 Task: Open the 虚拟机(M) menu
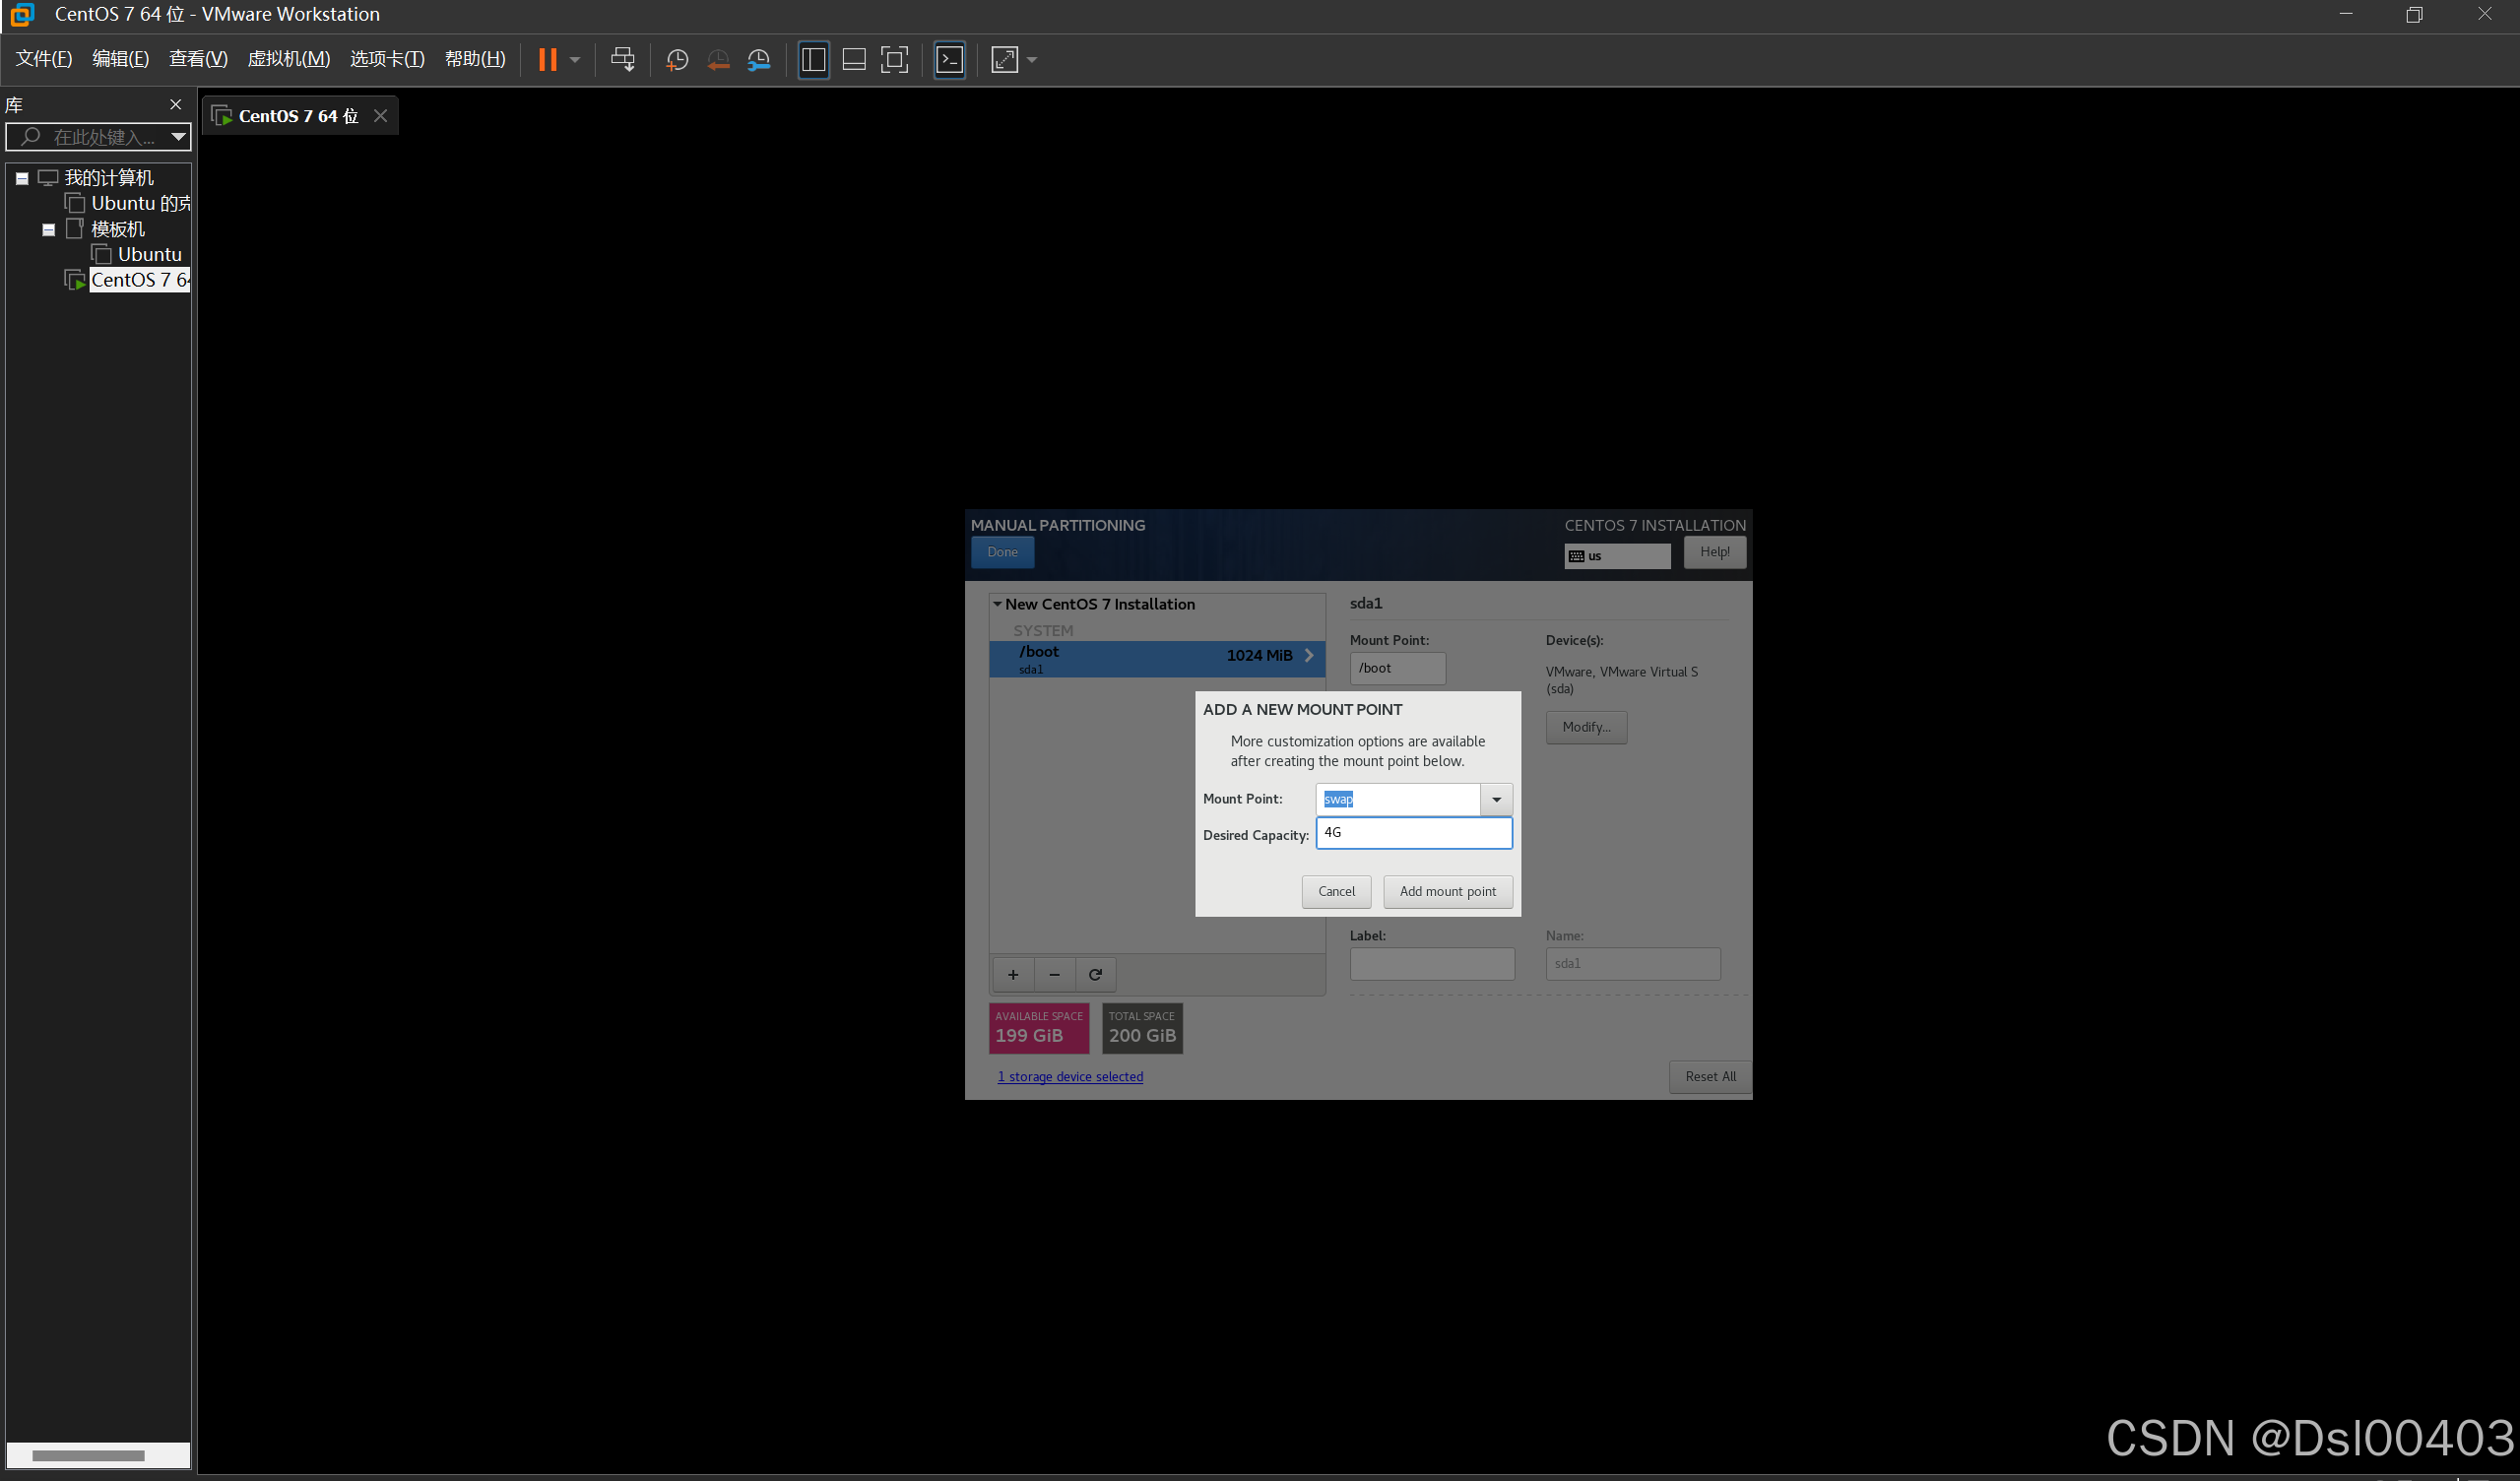[x=289, y=59]
